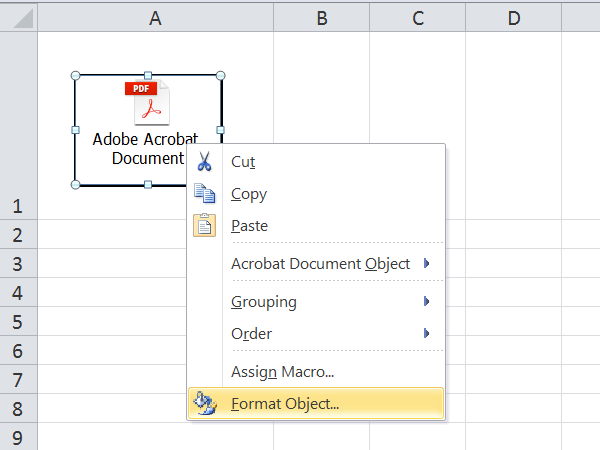This screenshot has width=600, height=450.
Task: Click the top-left resize handle of object
Action: coord(76,75)
